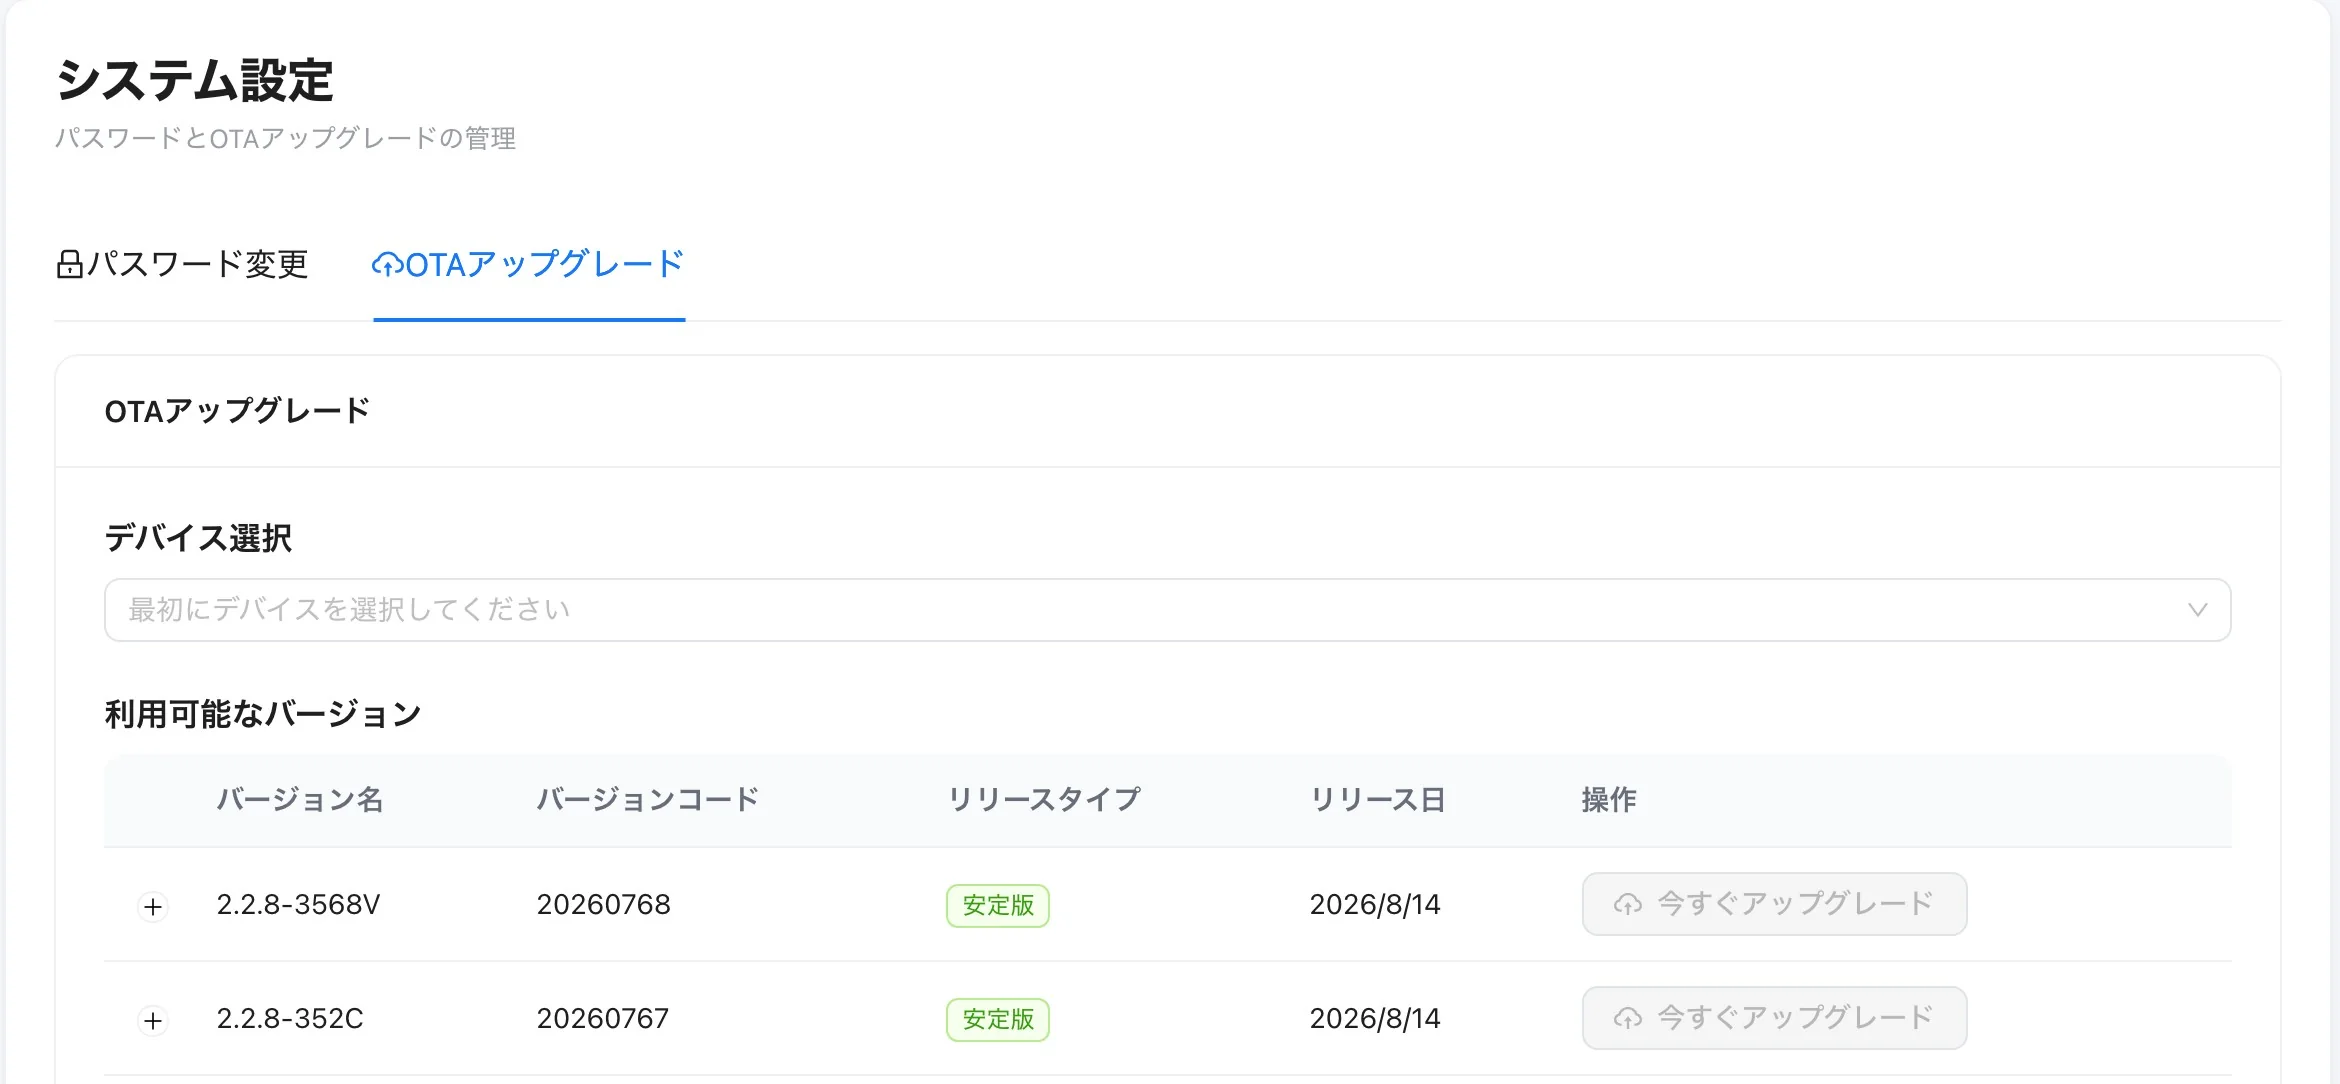Click the バージョンコード column header
This screenshot has height=1084, width=2340.
pyautogui.click(x=648, y=800)
